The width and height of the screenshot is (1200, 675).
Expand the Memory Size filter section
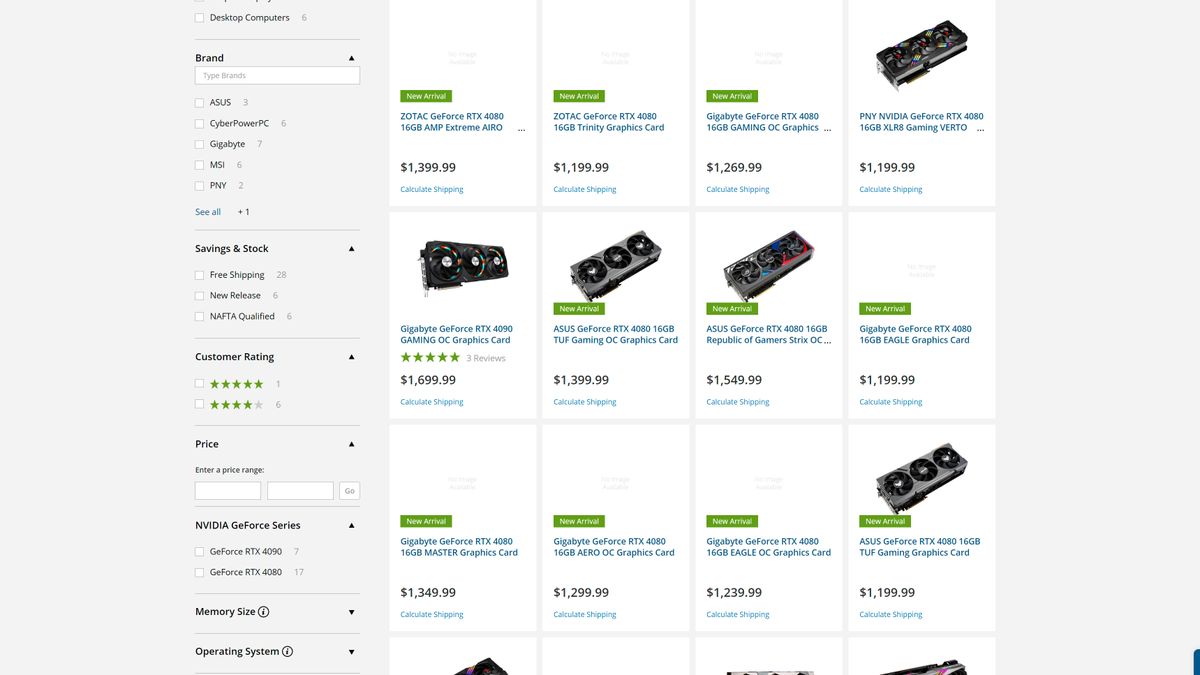(x=352, y=612)
